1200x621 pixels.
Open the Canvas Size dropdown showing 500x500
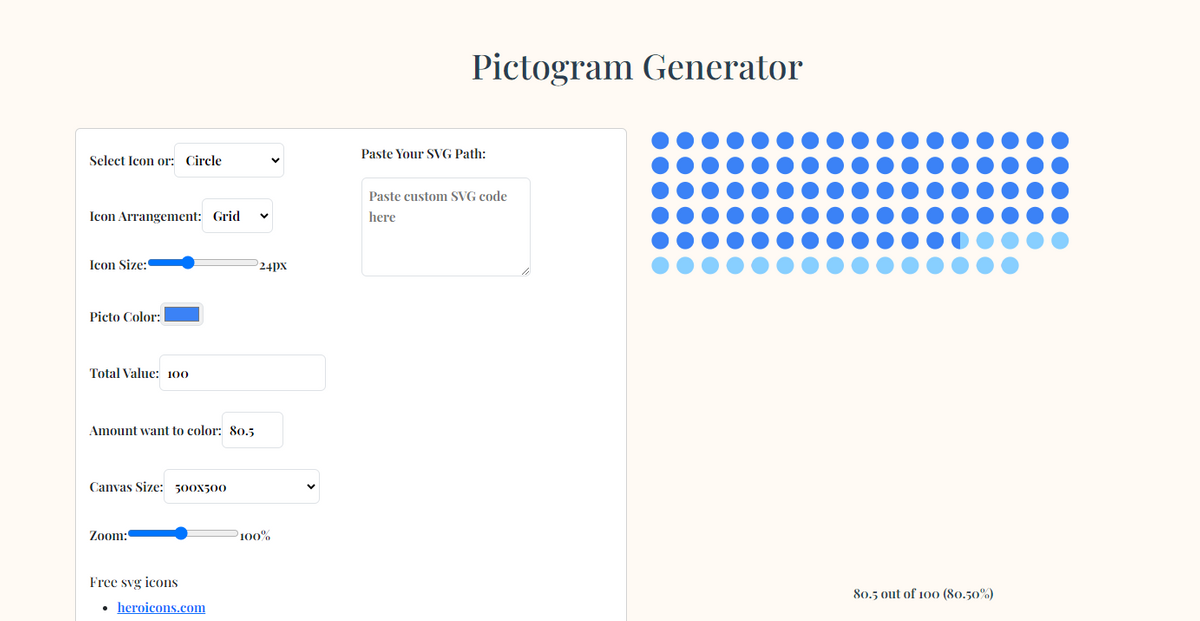click(241, 486)
